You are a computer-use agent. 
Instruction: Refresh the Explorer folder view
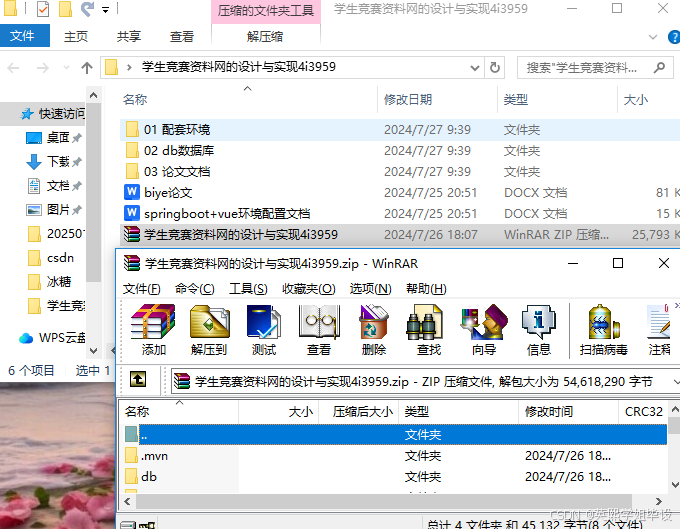(494, 67)
